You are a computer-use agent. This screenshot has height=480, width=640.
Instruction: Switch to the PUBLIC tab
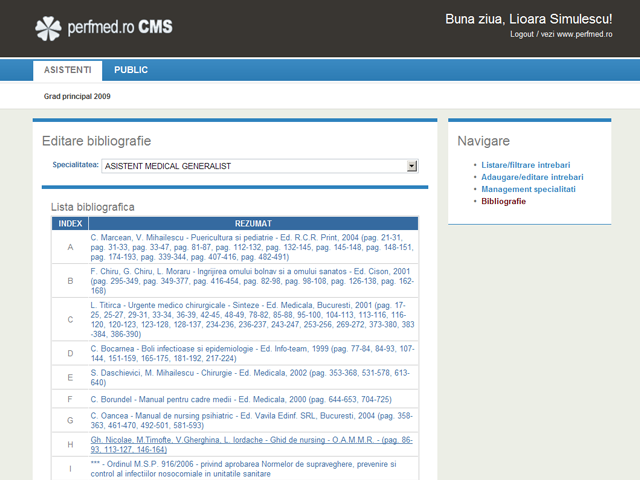click(x=131, y=70)
